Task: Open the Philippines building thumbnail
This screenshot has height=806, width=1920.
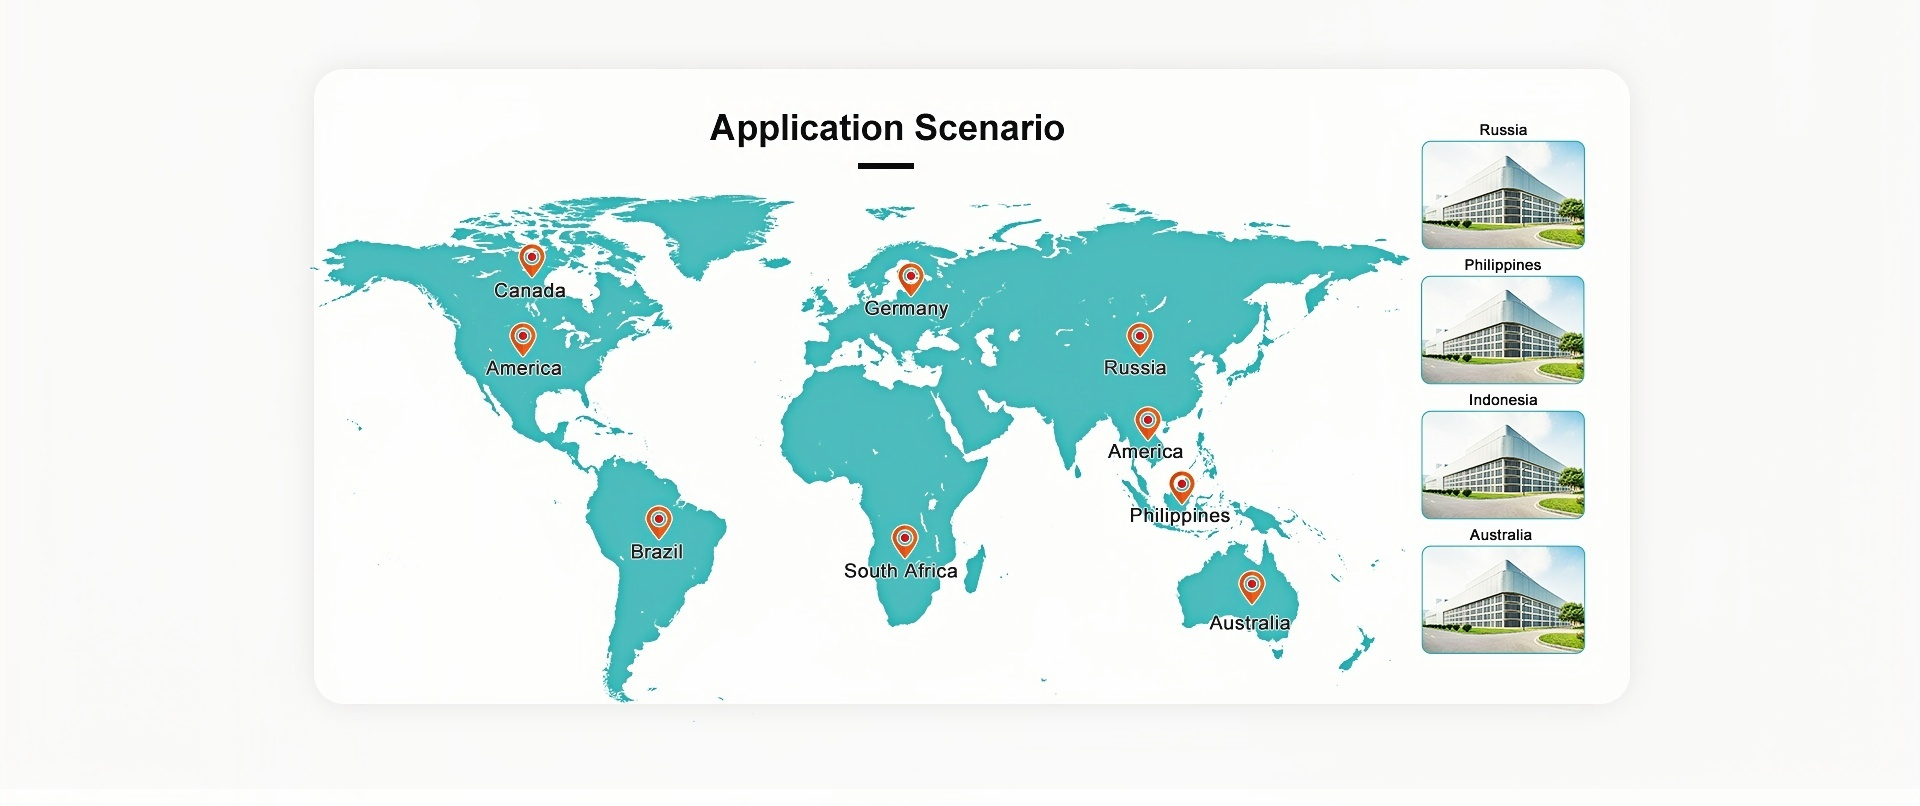Action: point(1503,330)
